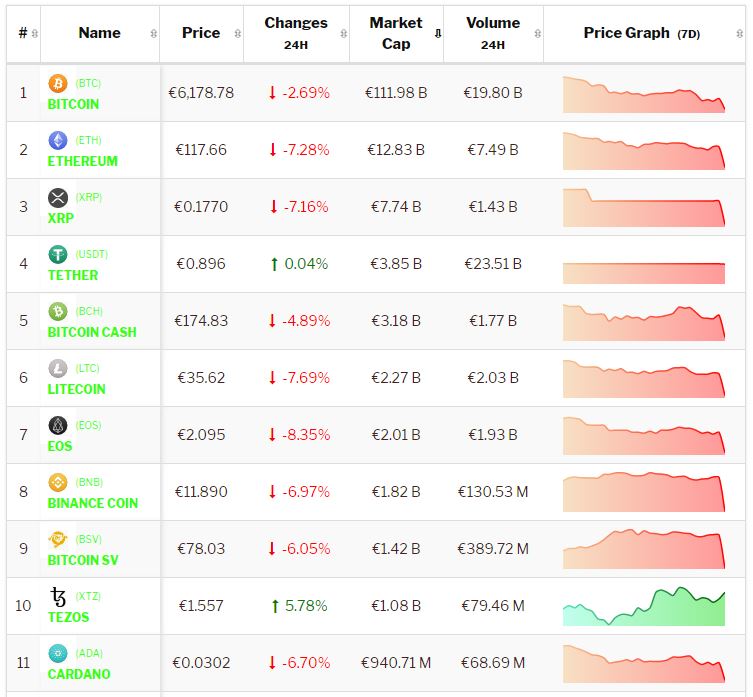Open the ETHEREUM name link
The height and width of the screenshot is (697, 753).
pos(82,161)
